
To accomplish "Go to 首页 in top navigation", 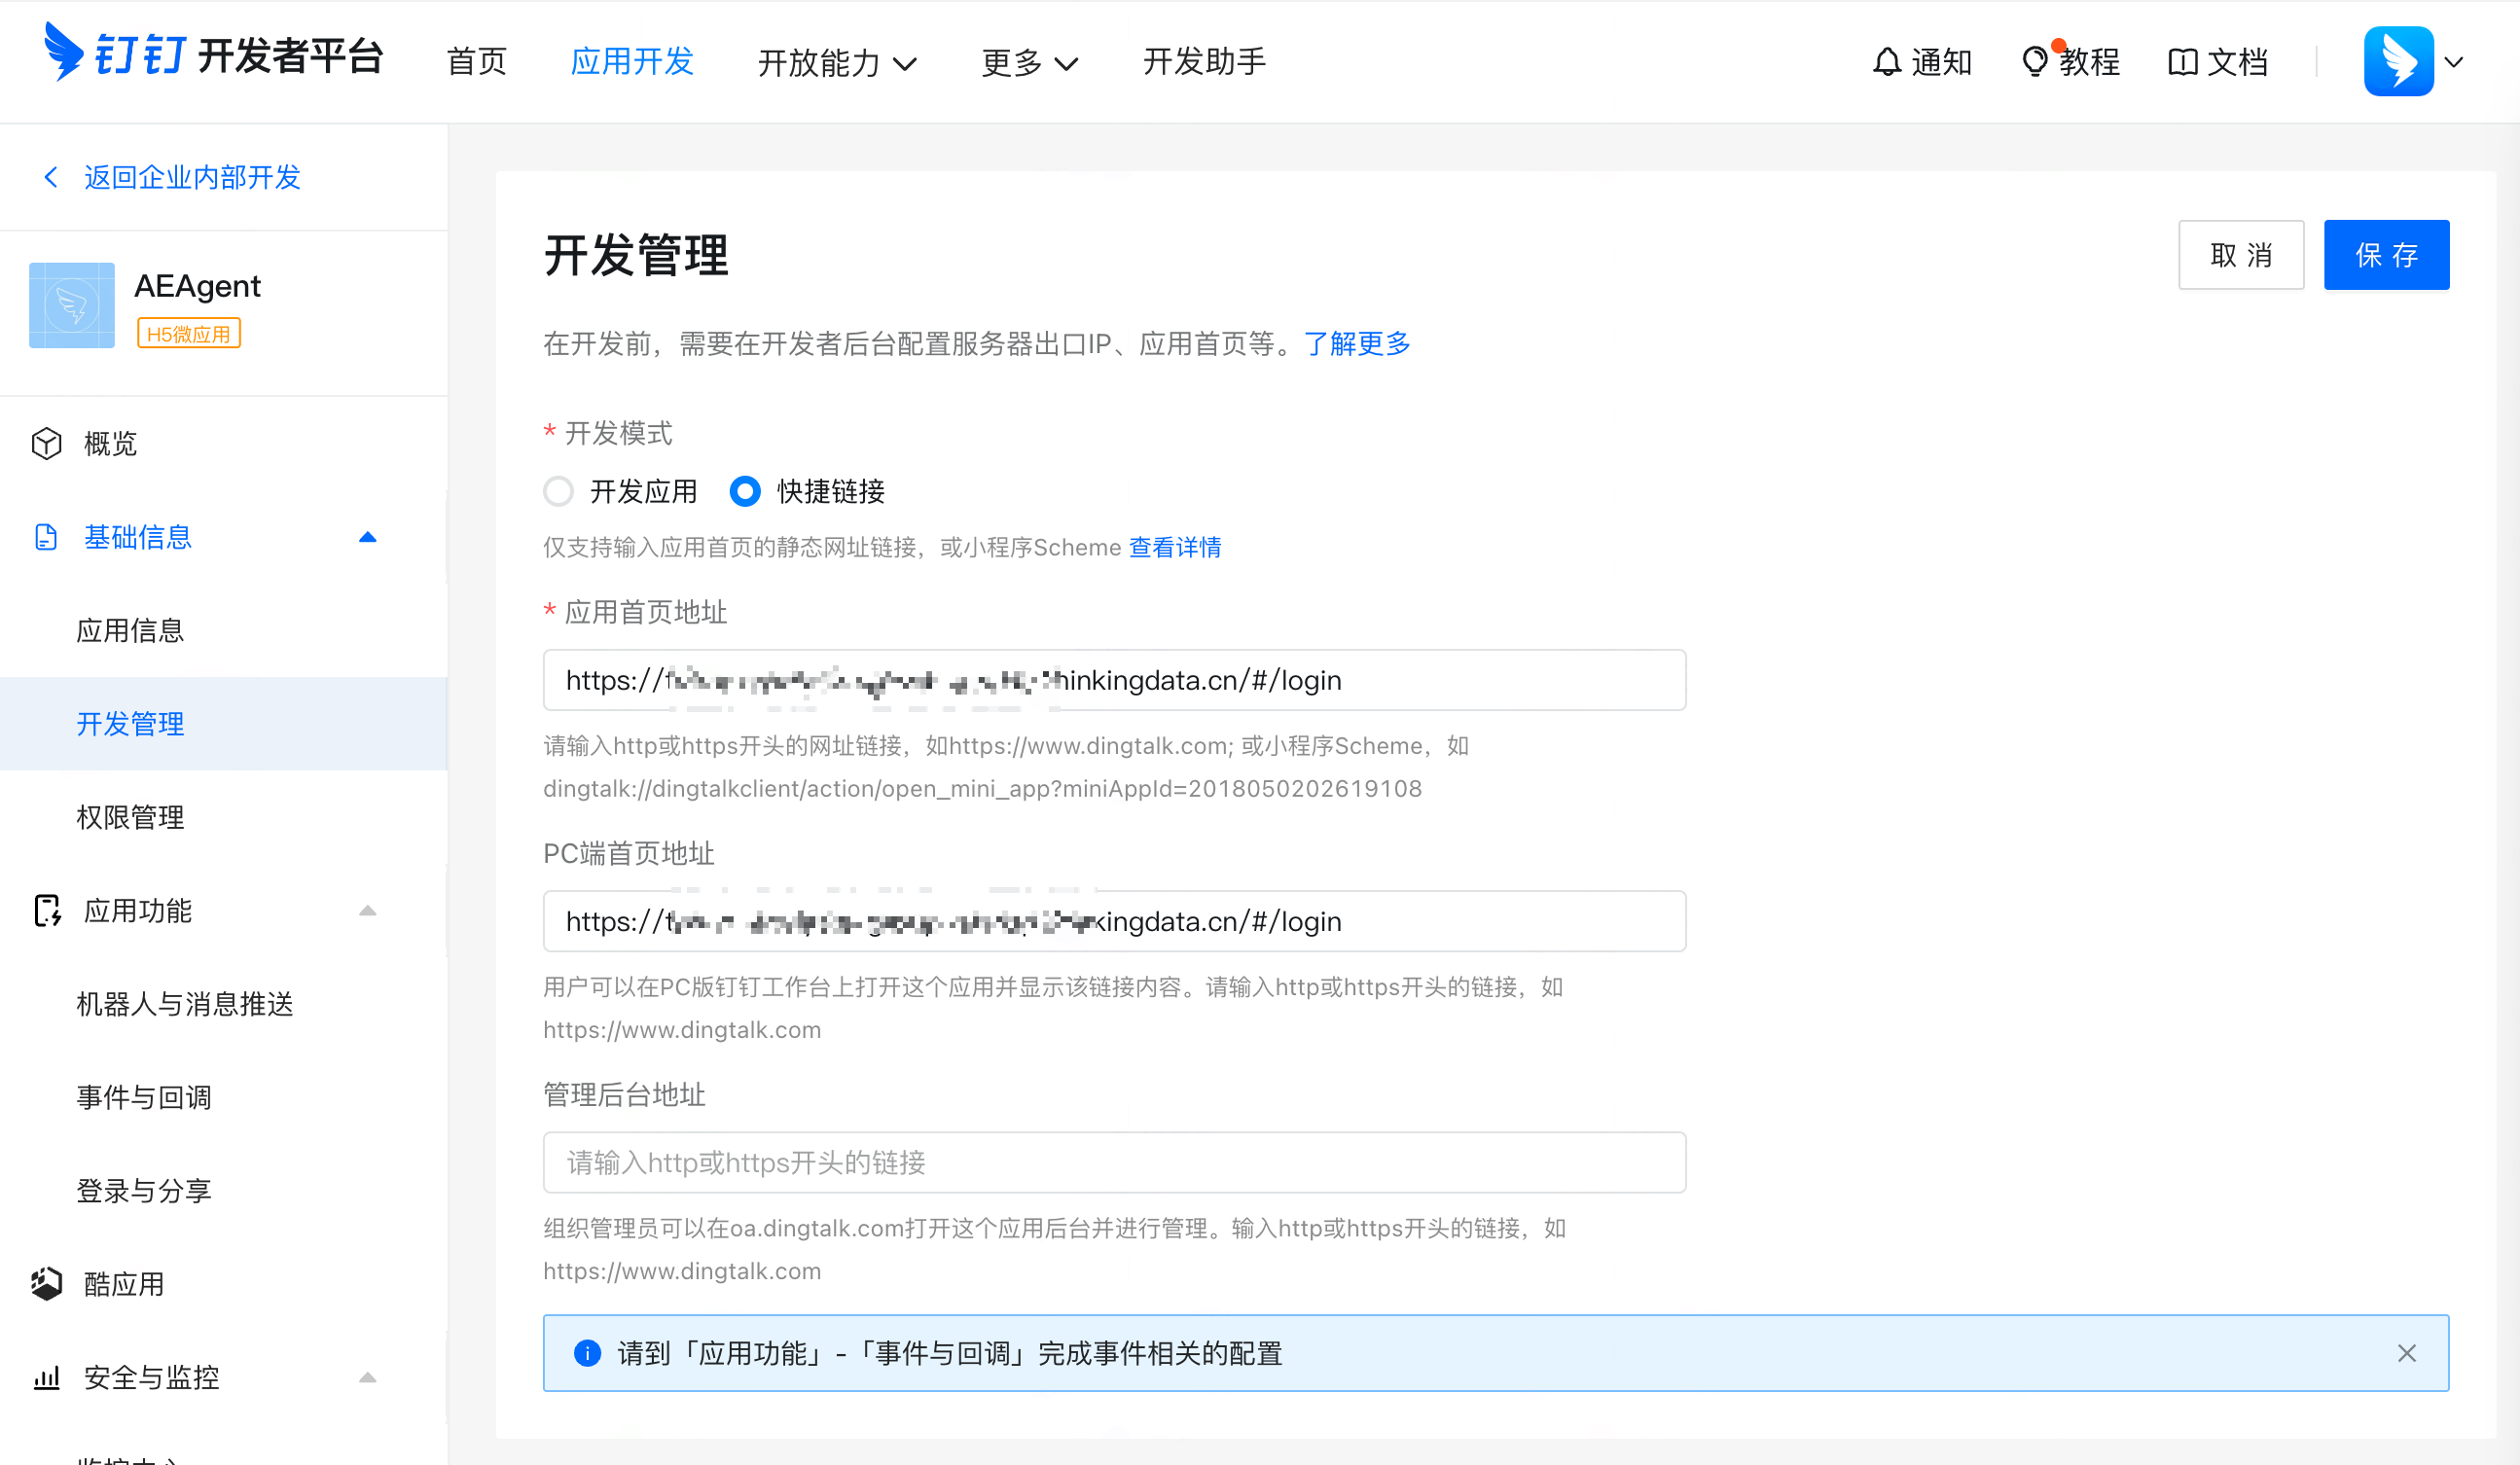I will click(476, 62).
